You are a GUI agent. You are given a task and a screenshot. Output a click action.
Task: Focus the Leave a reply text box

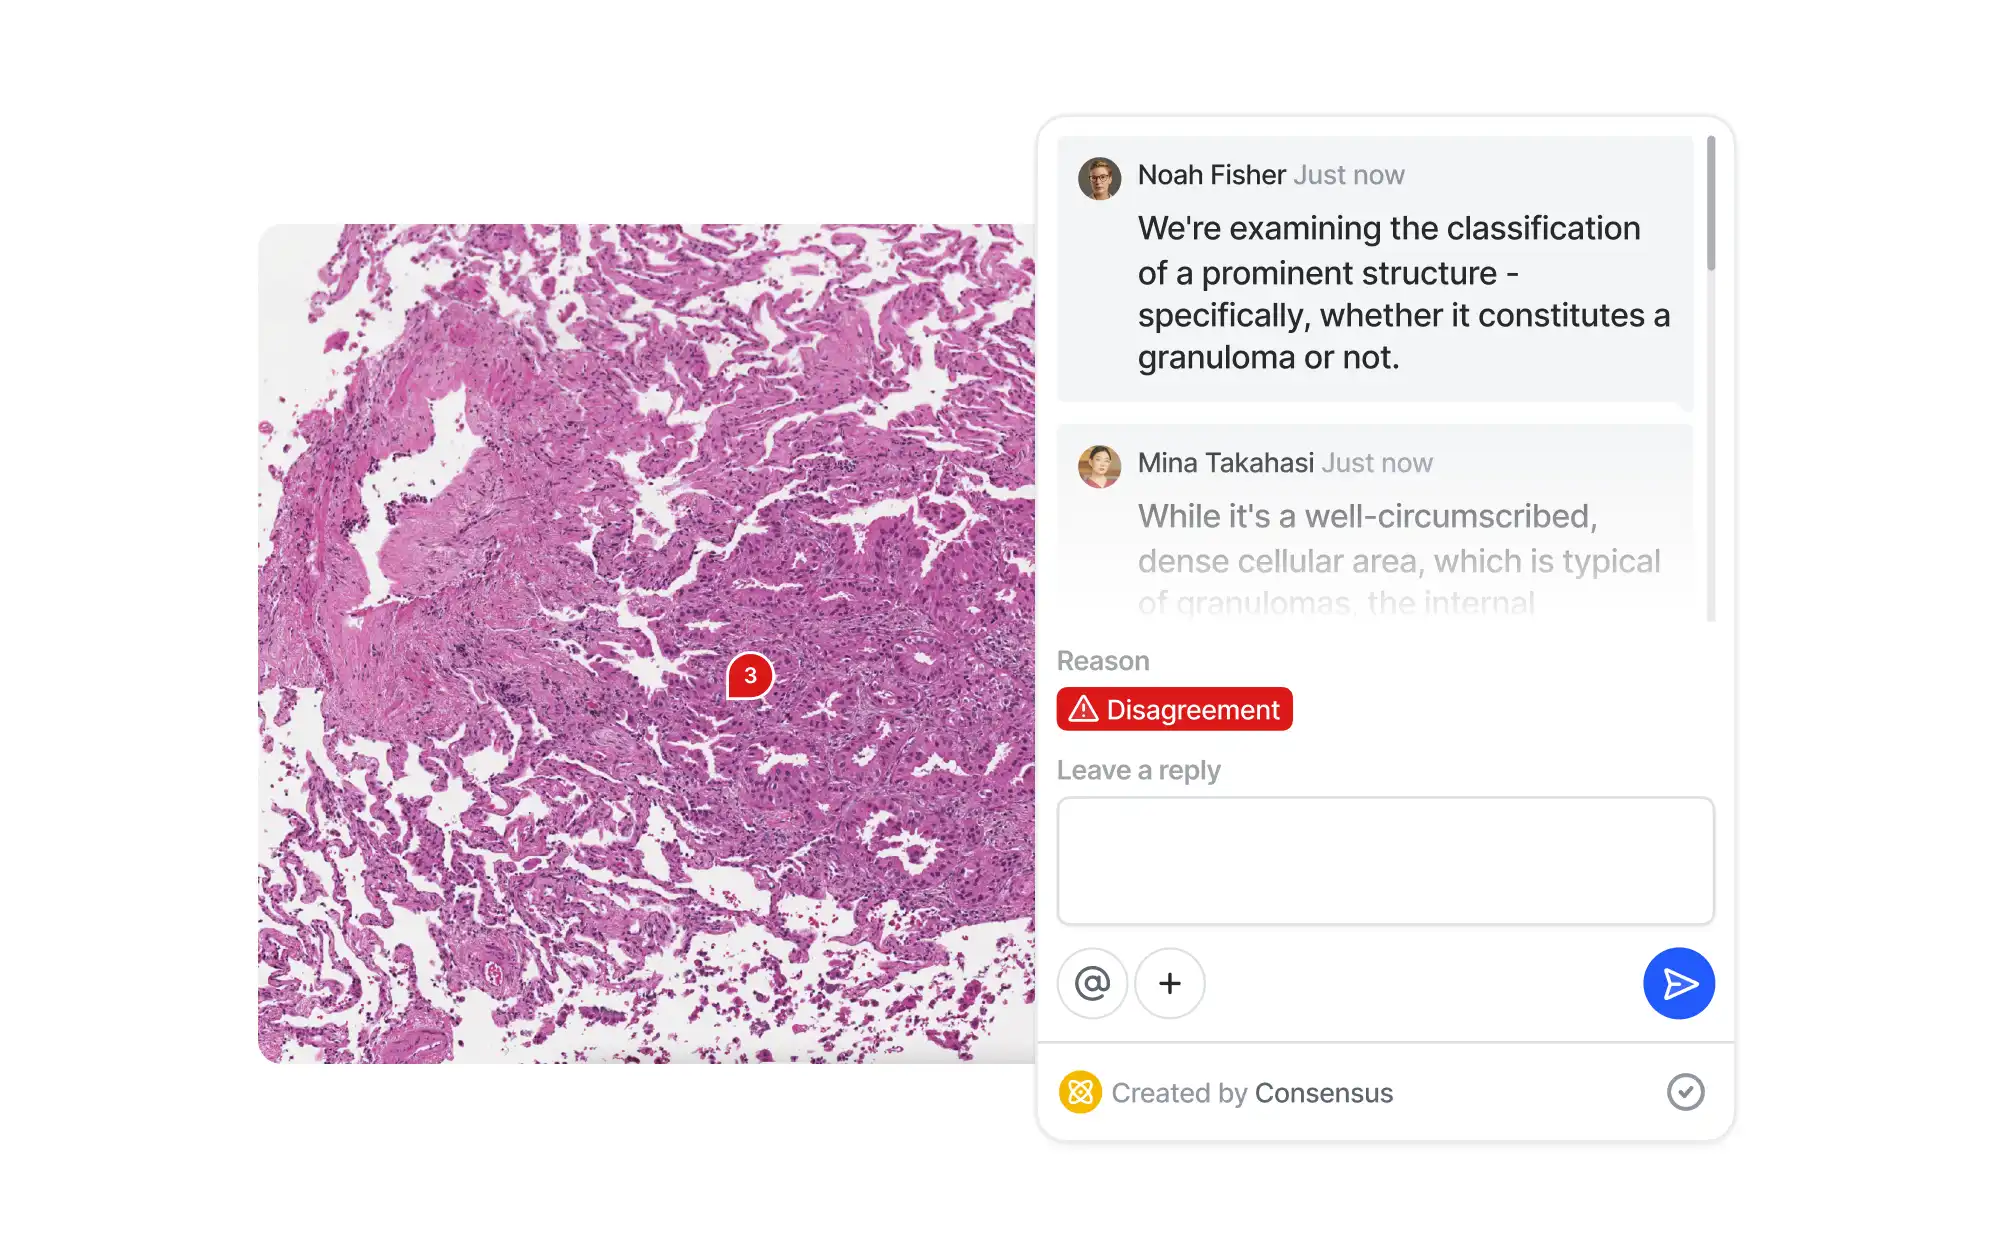[x=1386, y=861]
